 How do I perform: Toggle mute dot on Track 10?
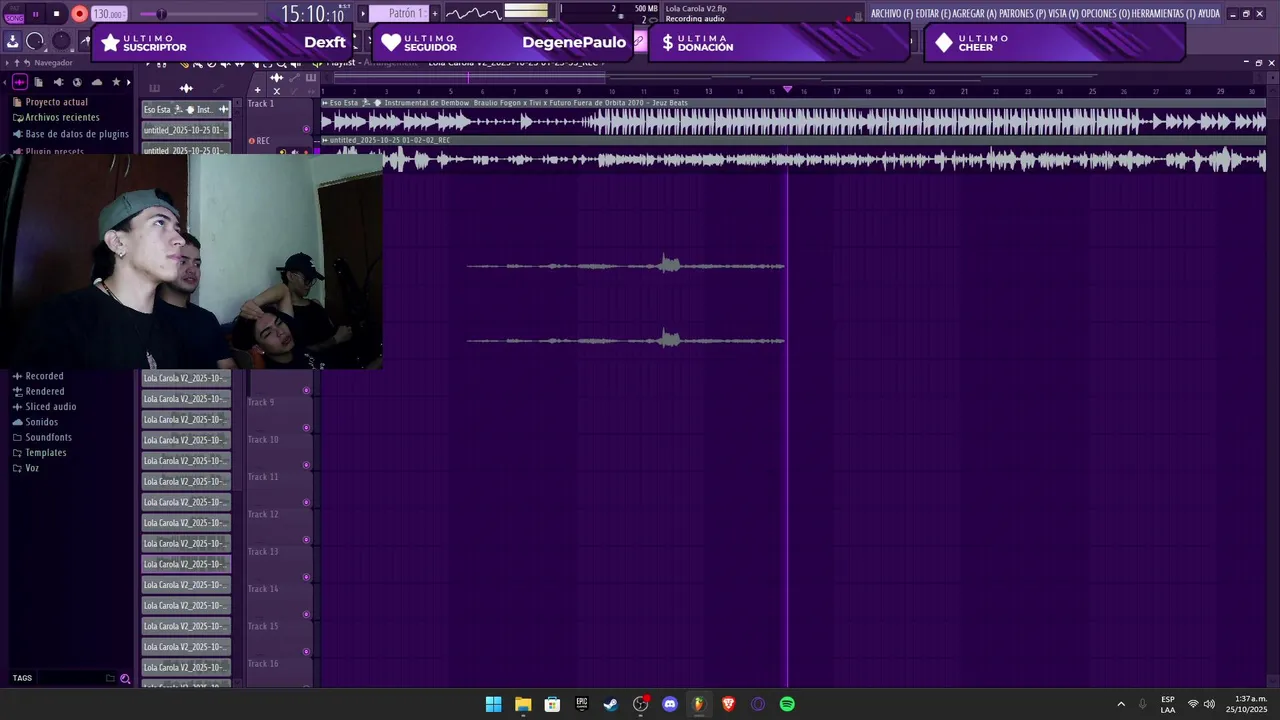point(306,465)
